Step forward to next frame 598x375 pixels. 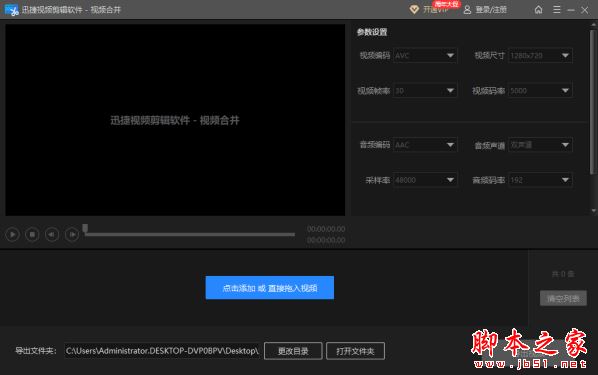coord(72,234)
